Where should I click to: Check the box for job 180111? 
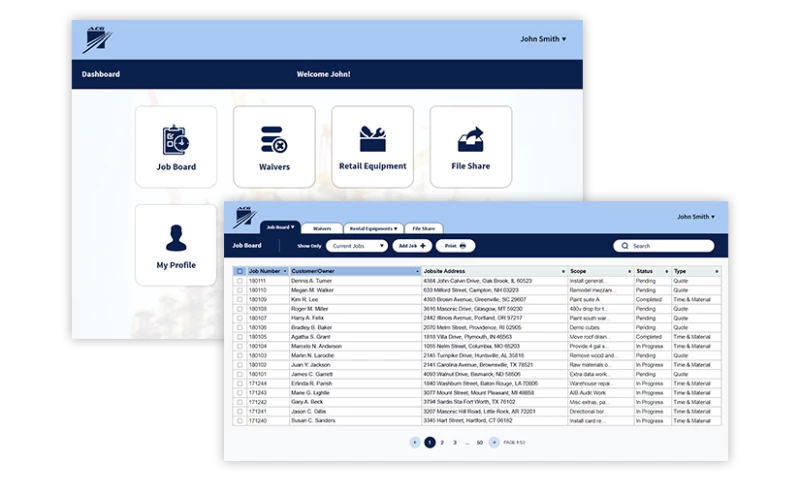pyautogui.click(x=240, y=281)
